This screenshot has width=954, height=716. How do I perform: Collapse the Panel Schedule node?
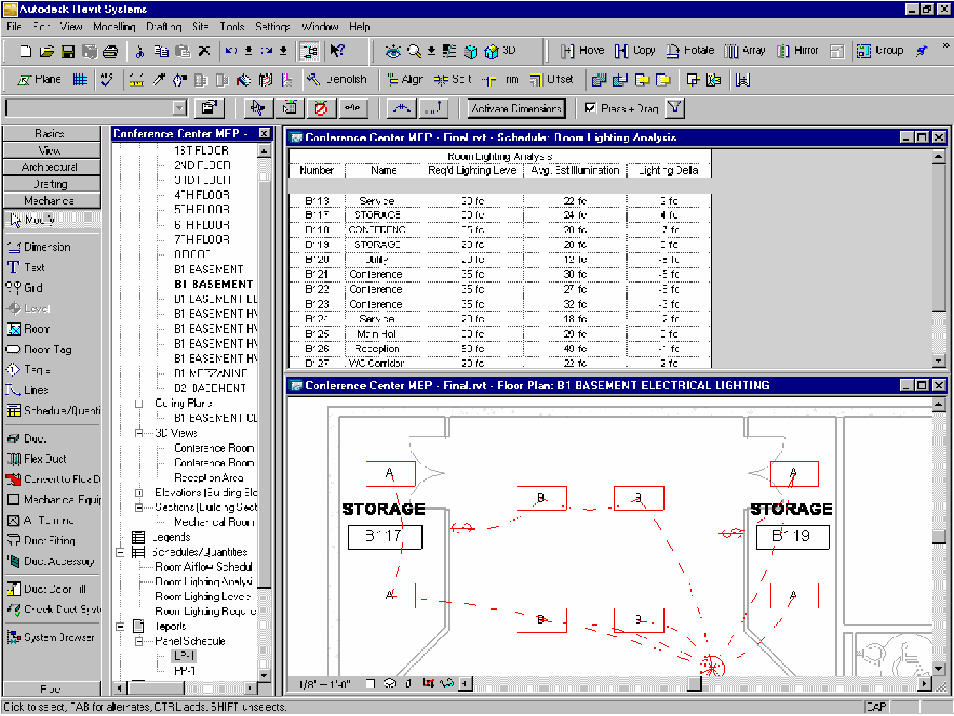coord(139,641)
